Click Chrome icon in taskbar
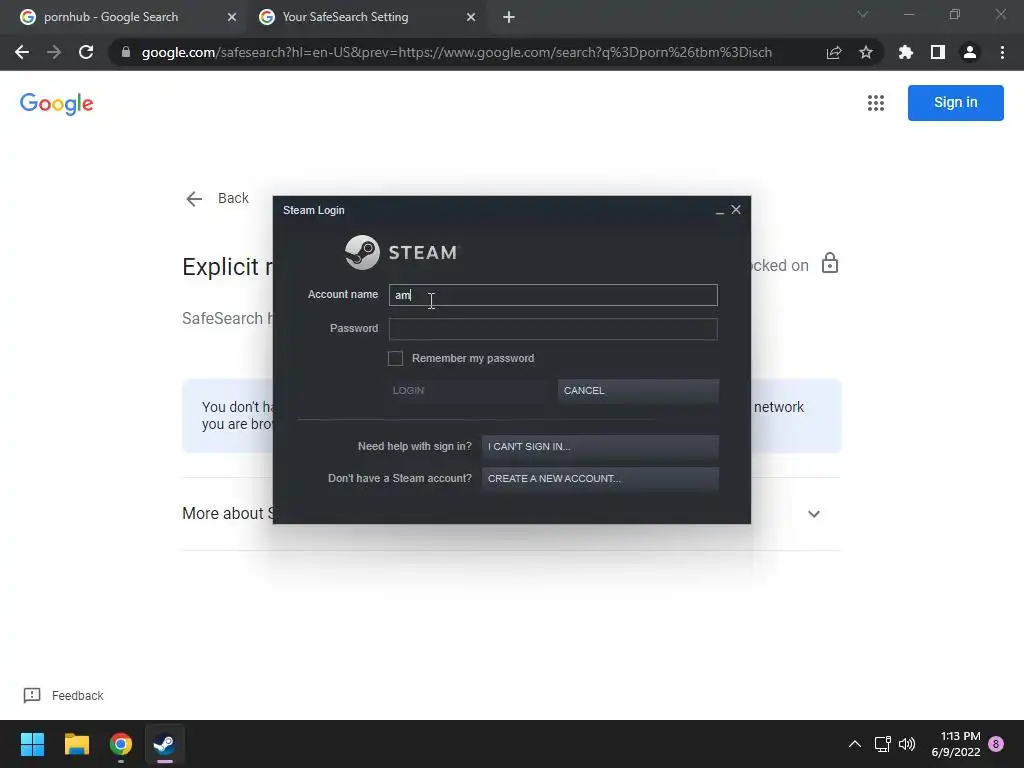This screenshot has width=1024, height=768. coord(121,744)
